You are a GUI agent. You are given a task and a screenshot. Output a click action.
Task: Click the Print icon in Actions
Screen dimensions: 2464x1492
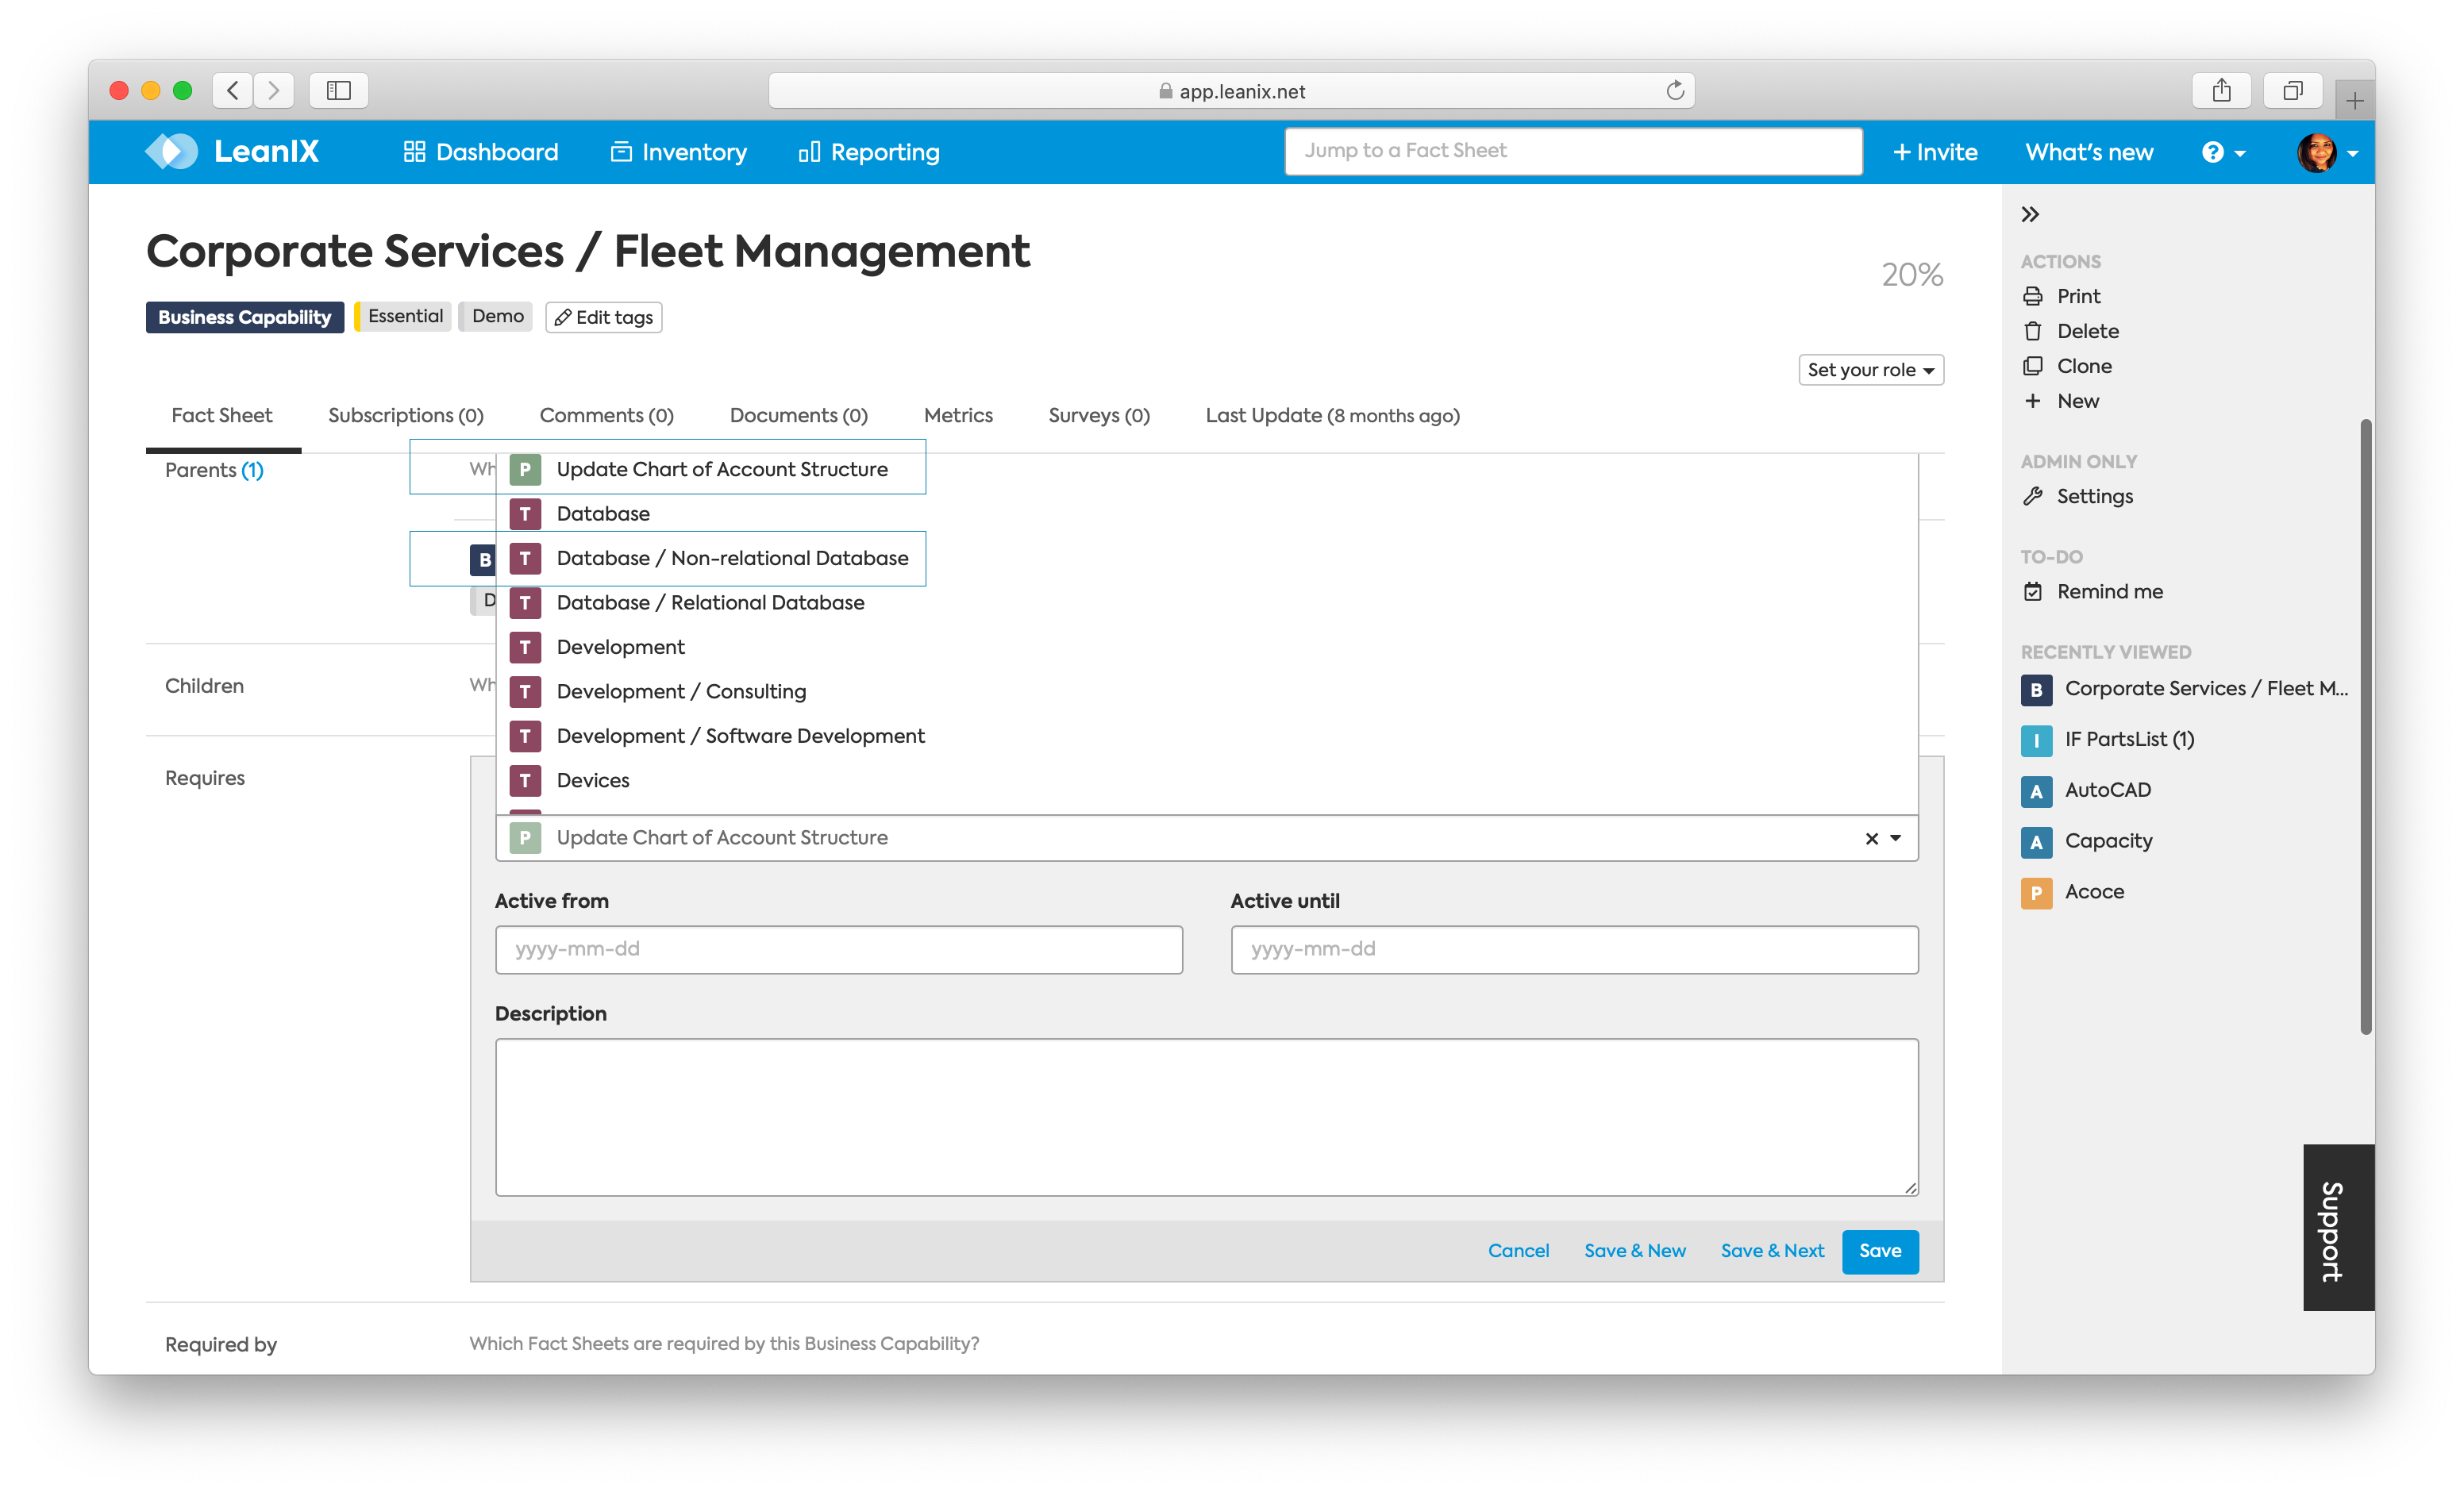(2032, 296)
